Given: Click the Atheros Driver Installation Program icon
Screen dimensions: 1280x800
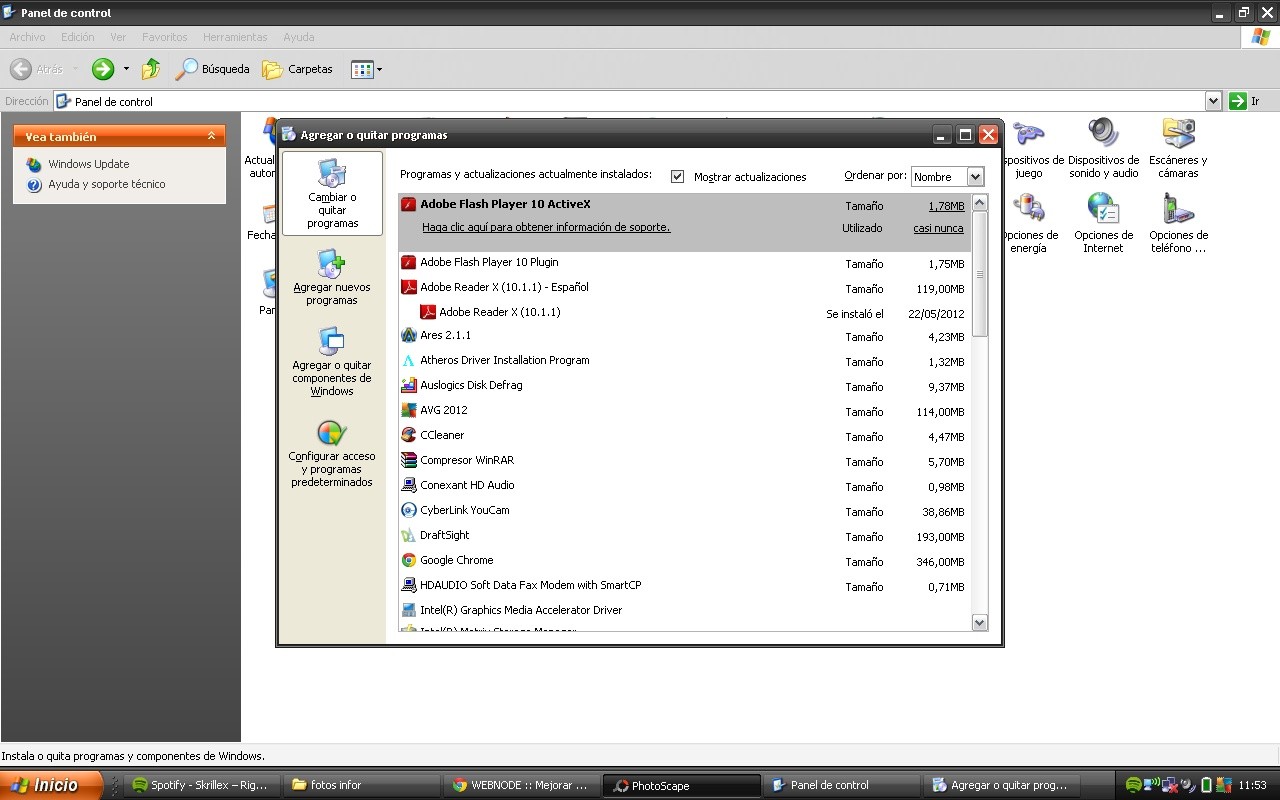Looking at the screenshot, I should click(x=408, y=360).
